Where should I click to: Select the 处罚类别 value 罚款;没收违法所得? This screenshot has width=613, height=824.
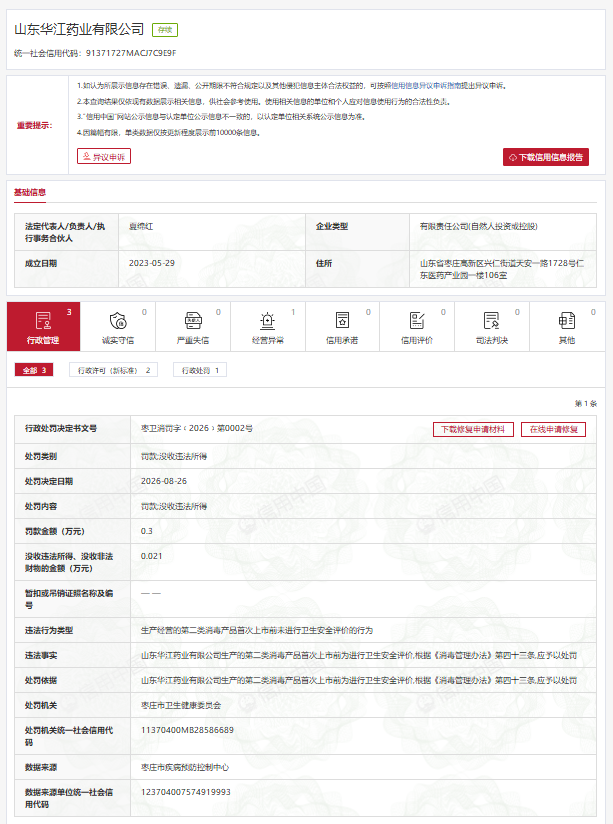(x=173, y=456)
